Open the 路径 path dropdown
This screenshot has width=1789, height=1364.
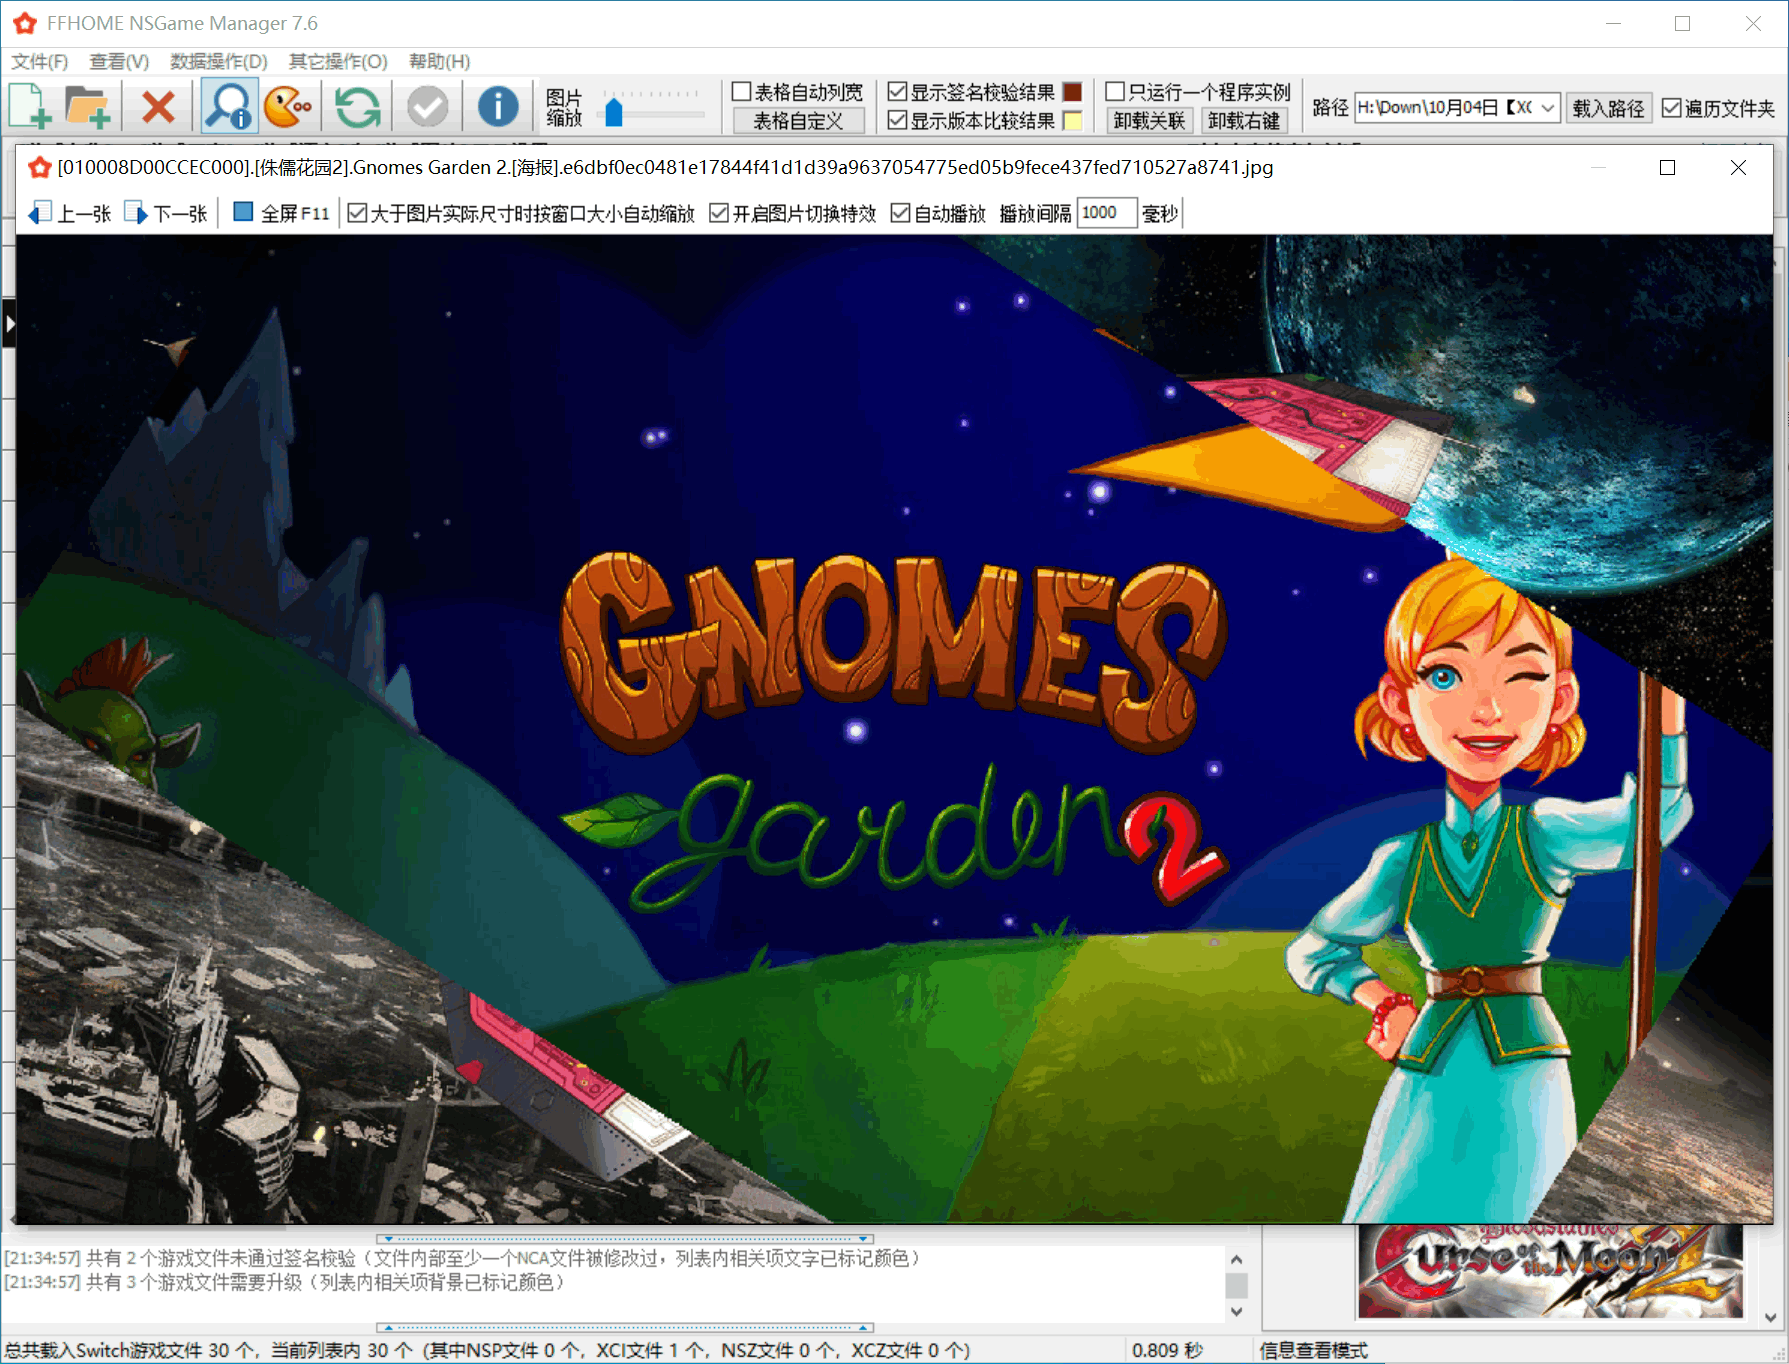[x=1548, y=108]
